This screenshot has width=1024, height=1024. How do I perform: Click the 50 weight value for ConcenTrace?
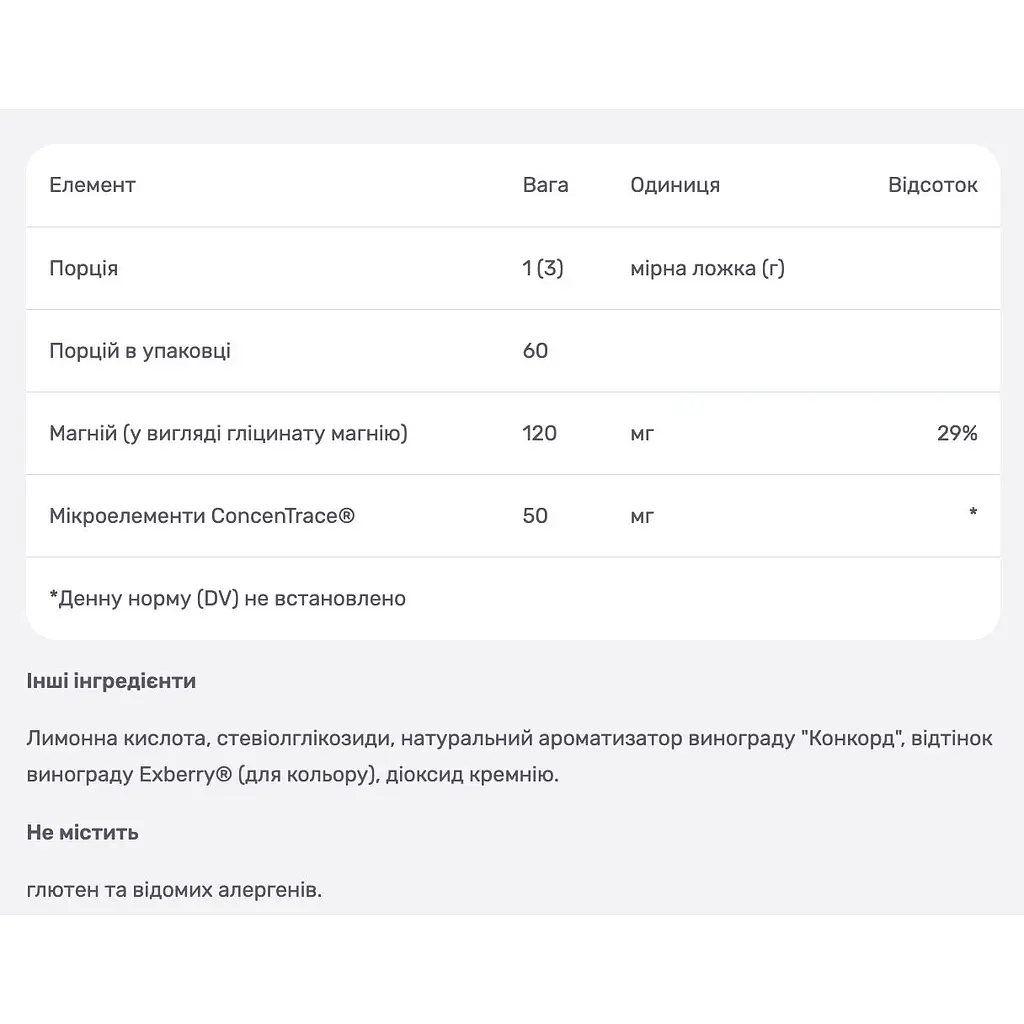535,516
